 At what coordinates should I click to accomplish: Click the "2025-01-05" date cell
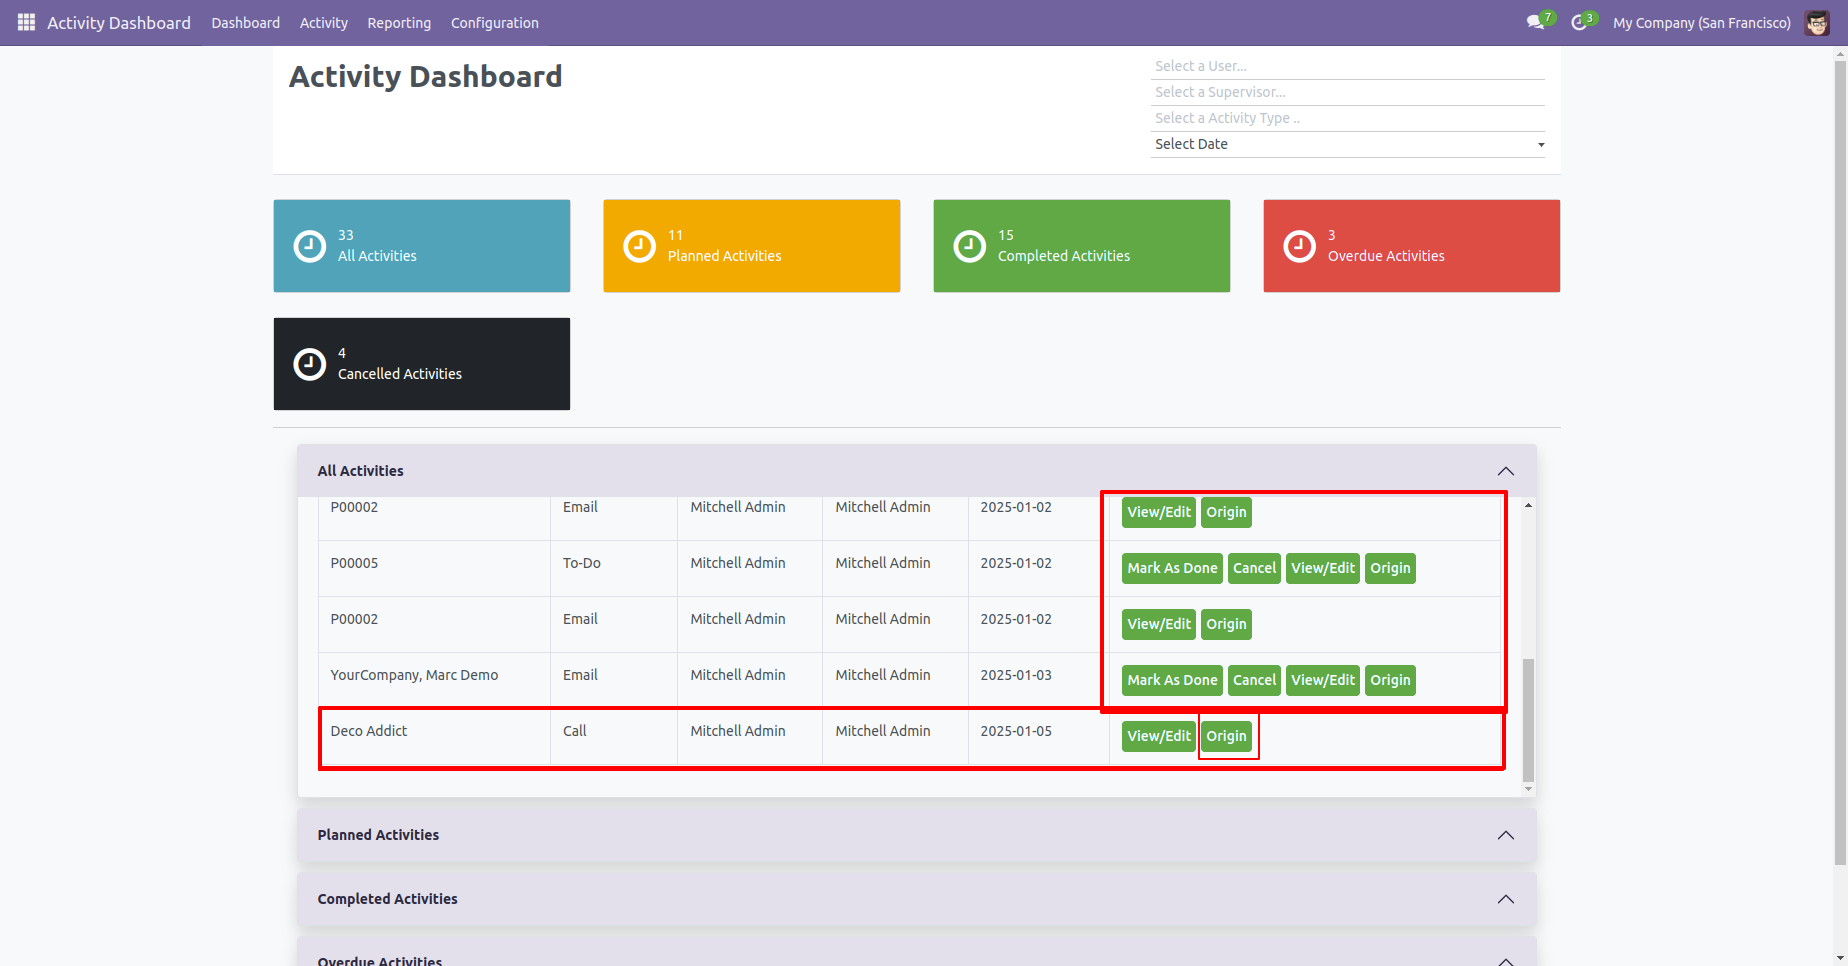pyautogui.click(x=1039, y=737)
